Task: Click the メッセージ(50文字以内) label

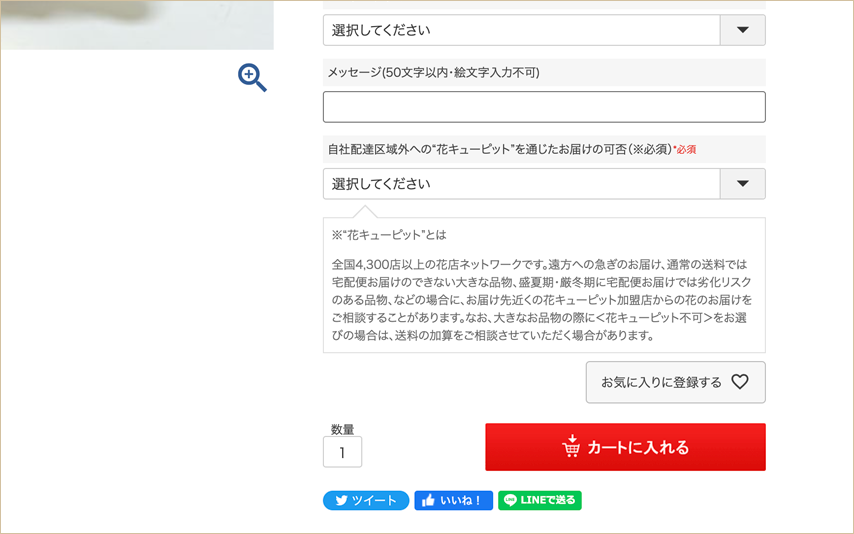Action: [433, 73]
